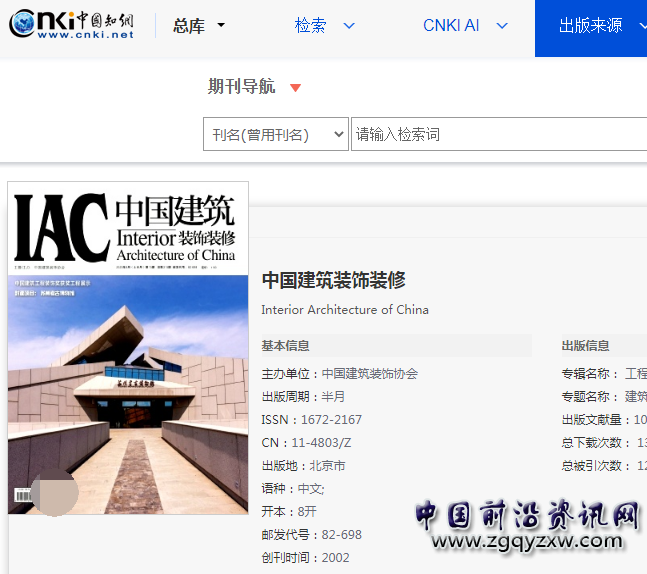The image size is (647, 574).
Task: Select the CNKI AI menu label
Action: pyautogui.click(x=451, y=26)
